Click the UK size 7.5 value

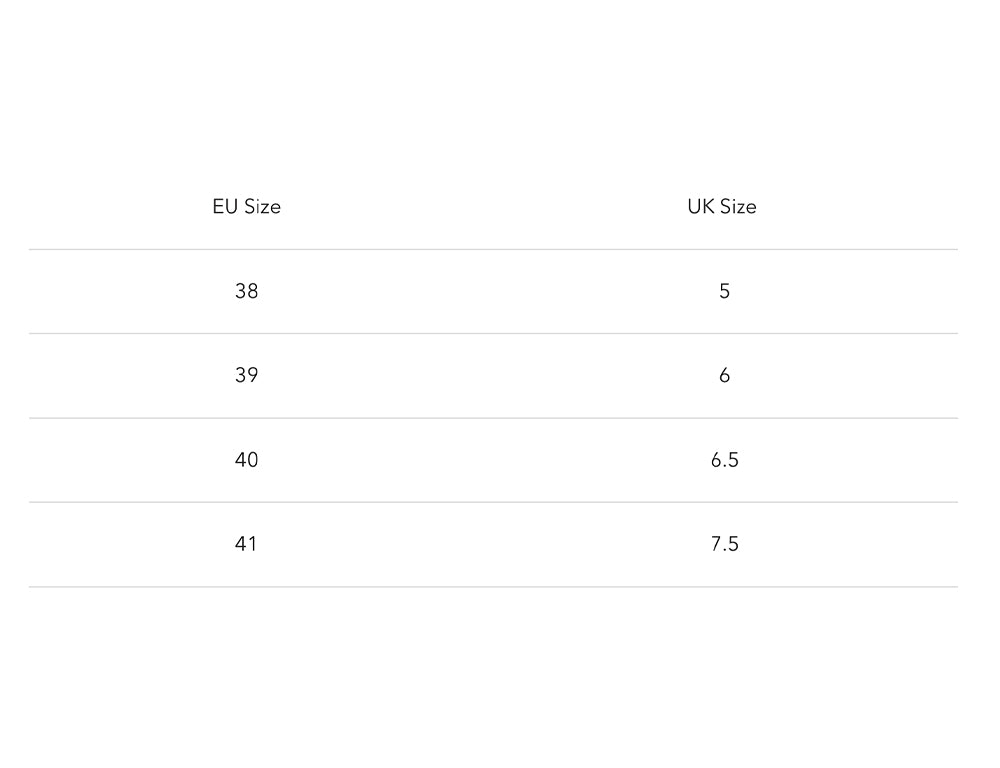point(724,544)
